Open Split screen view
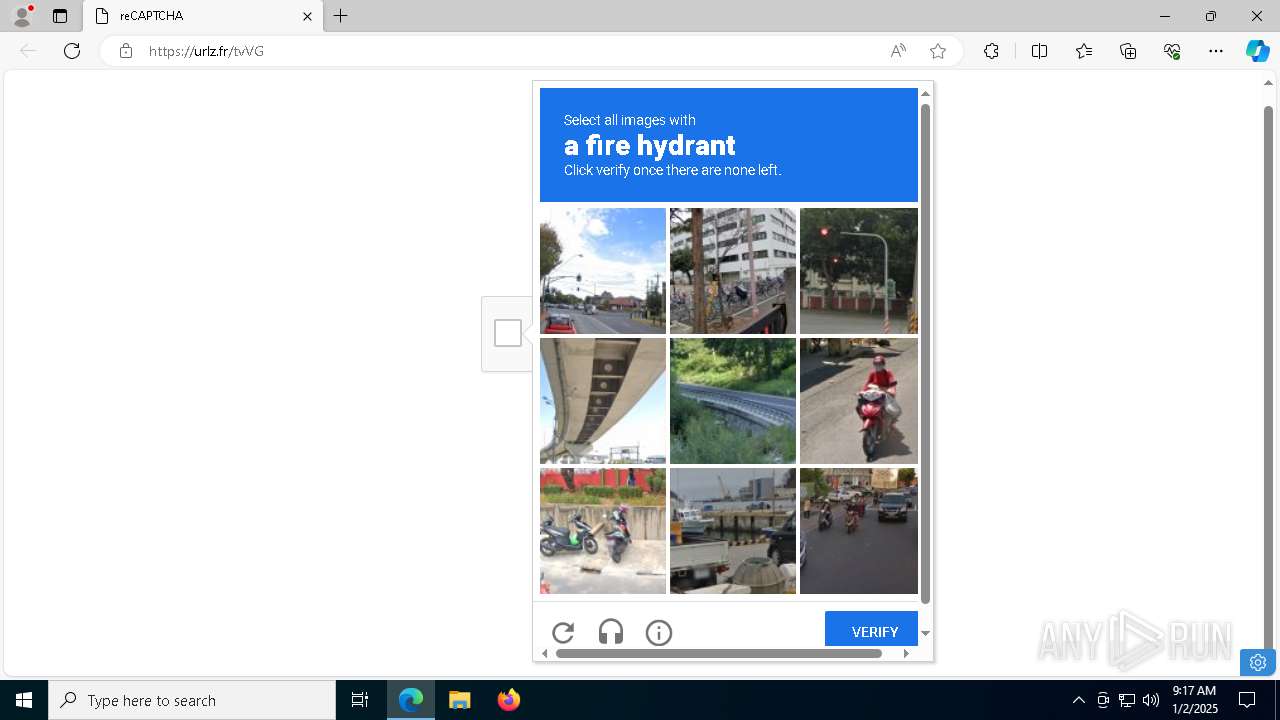1280x720 pixels. [x=1039, y=51]
